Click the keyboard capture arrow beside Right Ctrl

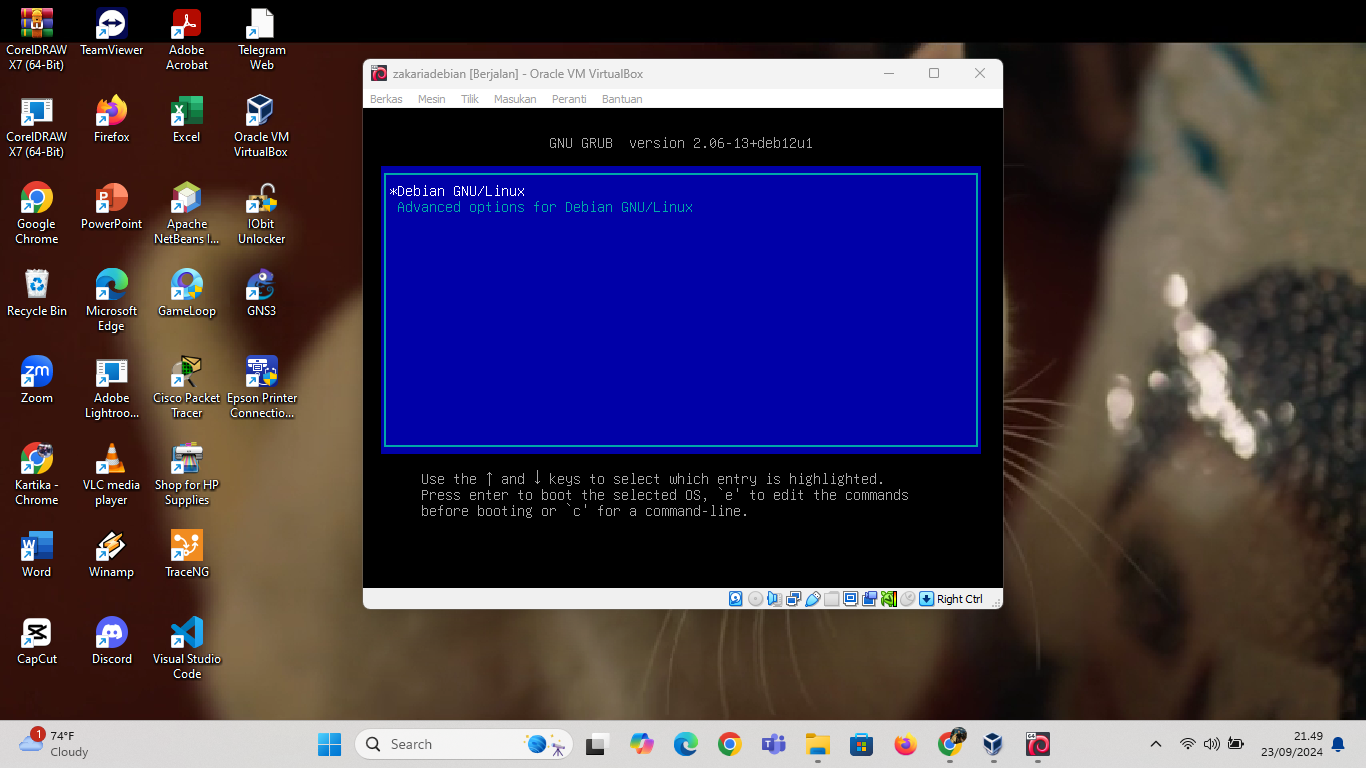[x=926, y=599]
